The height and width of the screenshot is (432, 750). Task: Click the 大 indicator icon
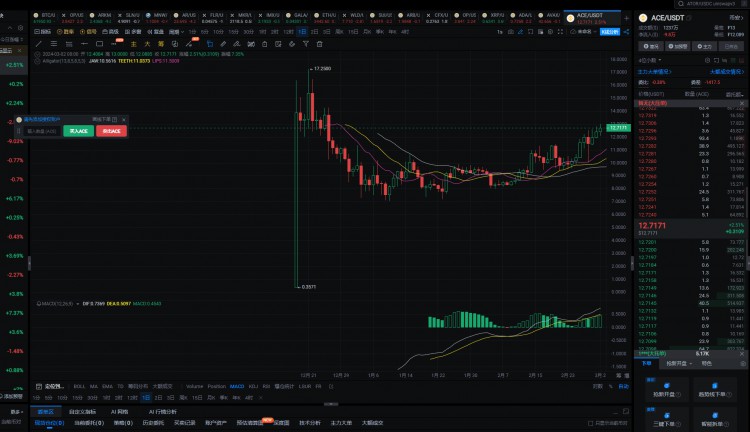(x=147, y=44)
